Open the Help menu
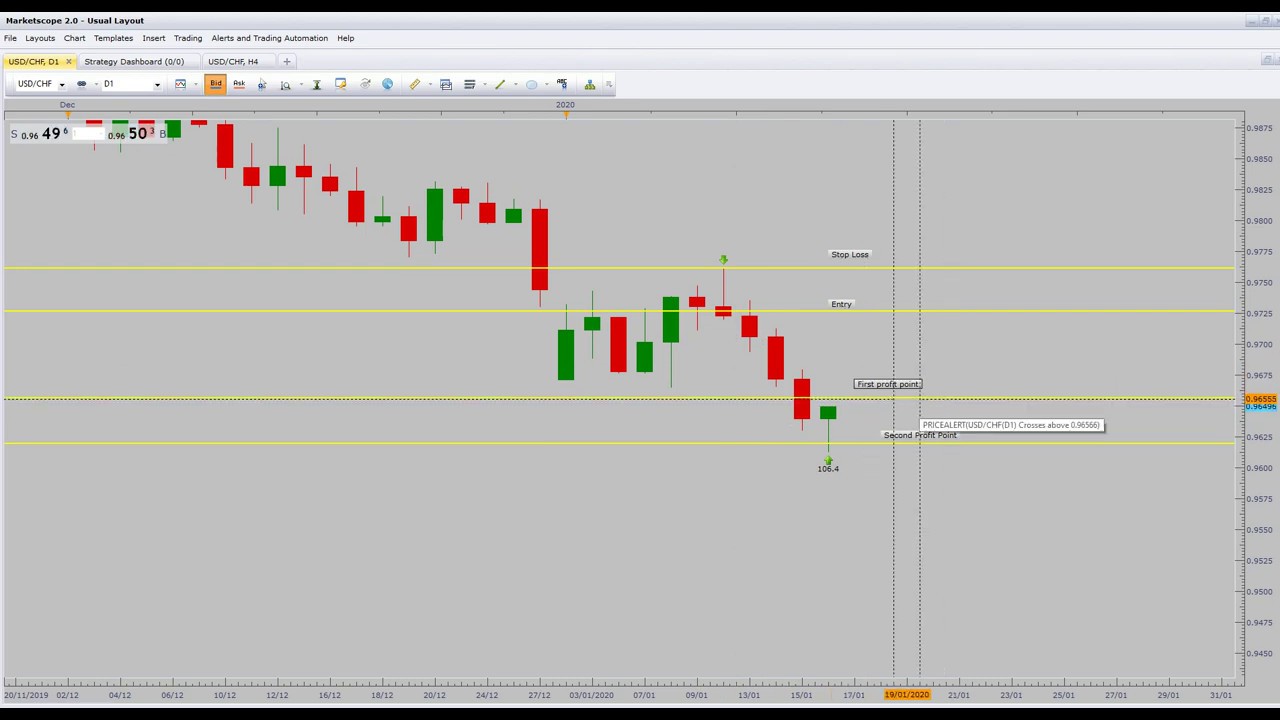 345,38
